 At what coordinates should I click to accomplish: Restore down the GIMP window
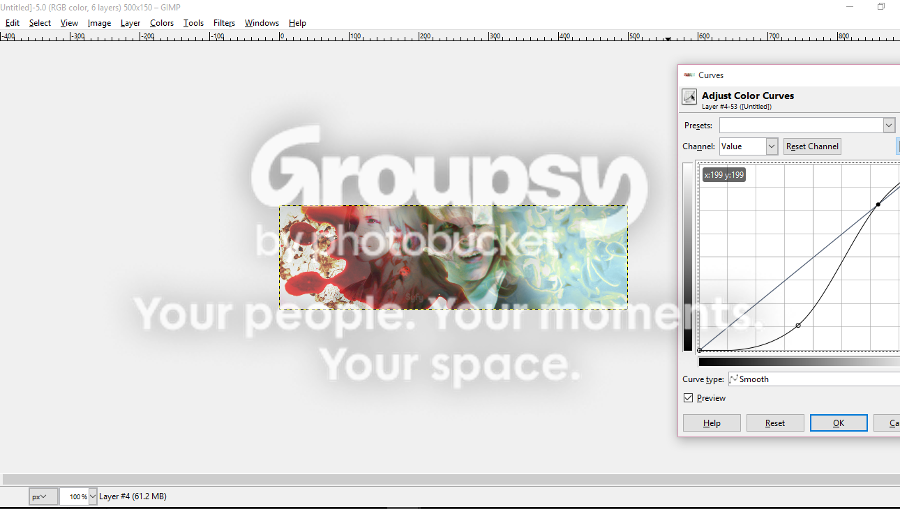[881, 7]
